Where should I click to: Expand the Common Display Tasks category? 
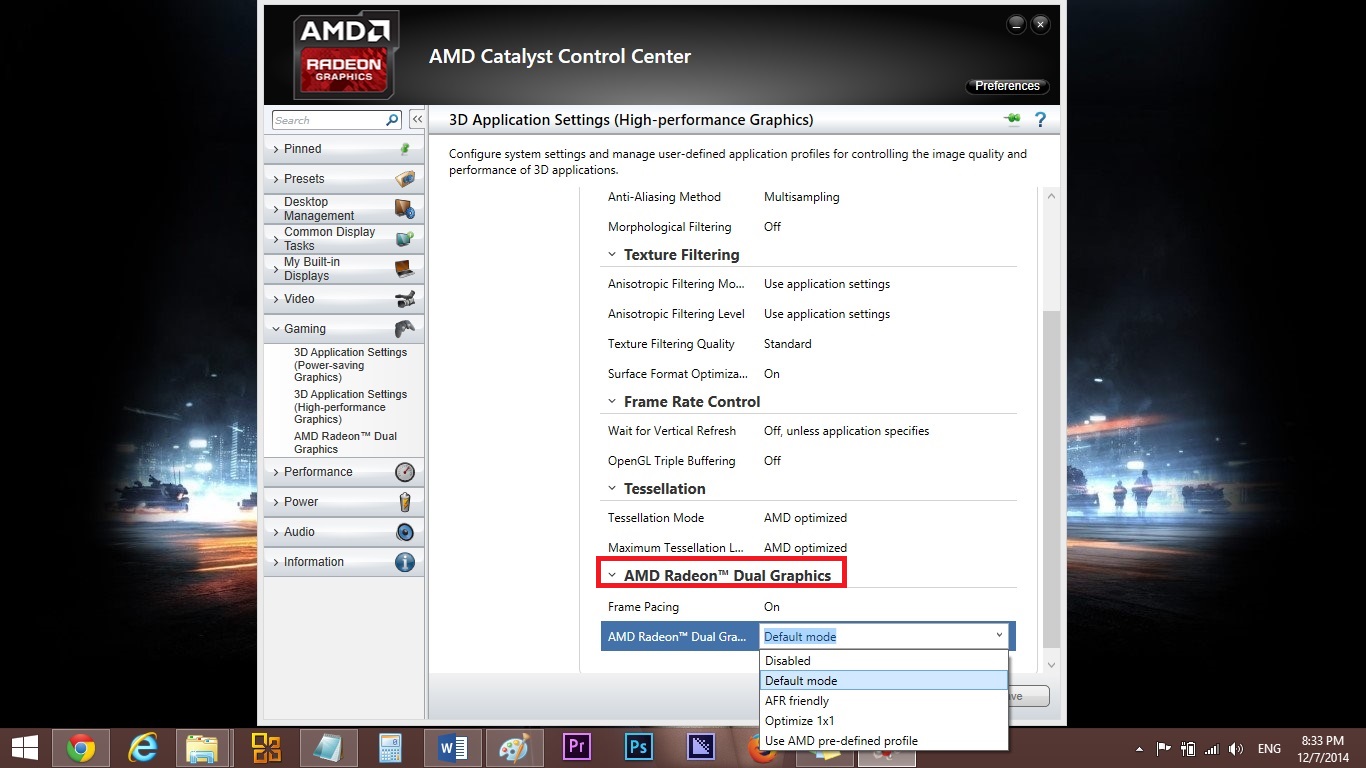click(x=344, y=239)
